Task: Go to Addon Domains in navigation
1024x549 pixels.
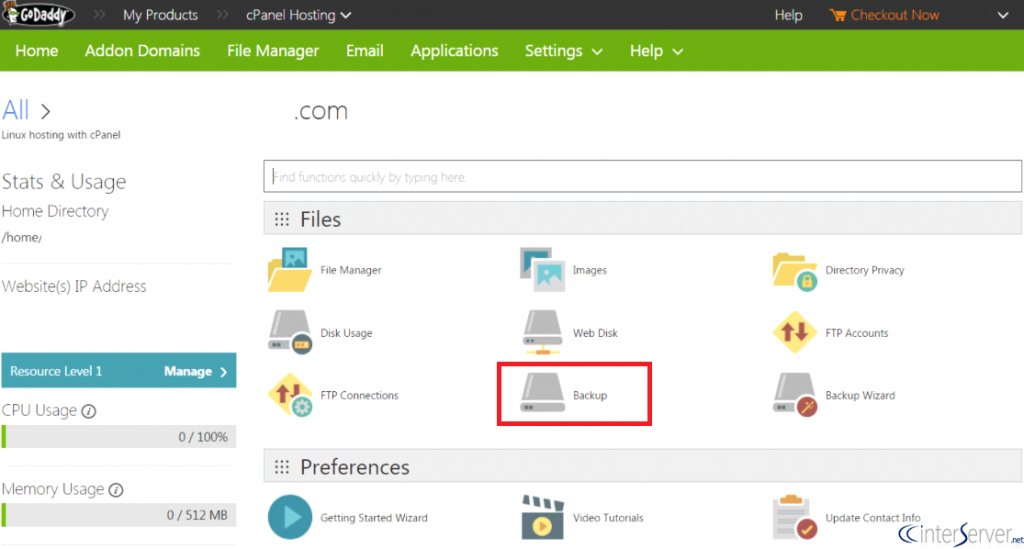Action: coord(142,51)
